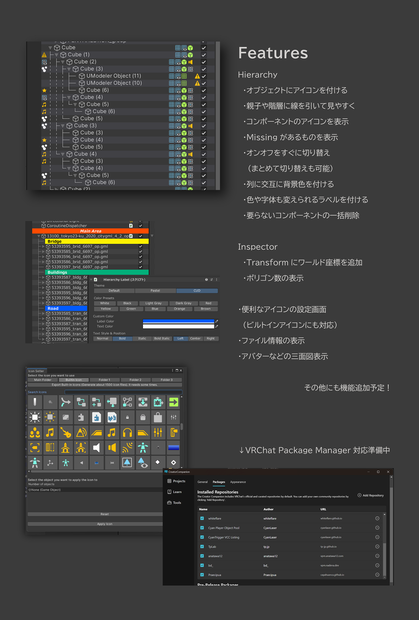Viewport: 419px width, 620px height.
Task: Choose the green arrow box icon
Action: point(174,402)
